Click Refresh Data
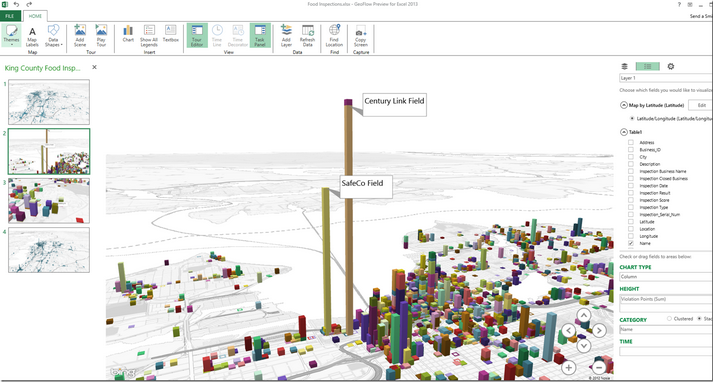The height and width of the screenshot is (382, 713). (307, 36)
